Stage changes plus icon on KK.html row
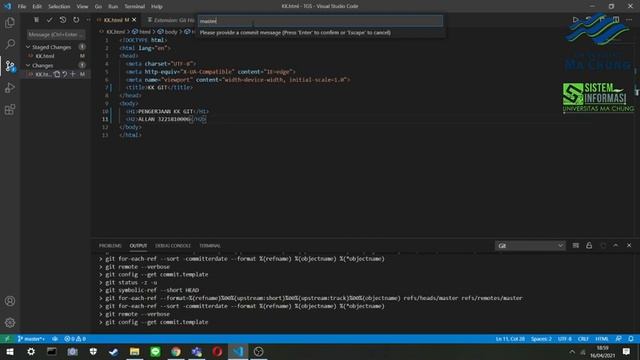 coord(73,74)
